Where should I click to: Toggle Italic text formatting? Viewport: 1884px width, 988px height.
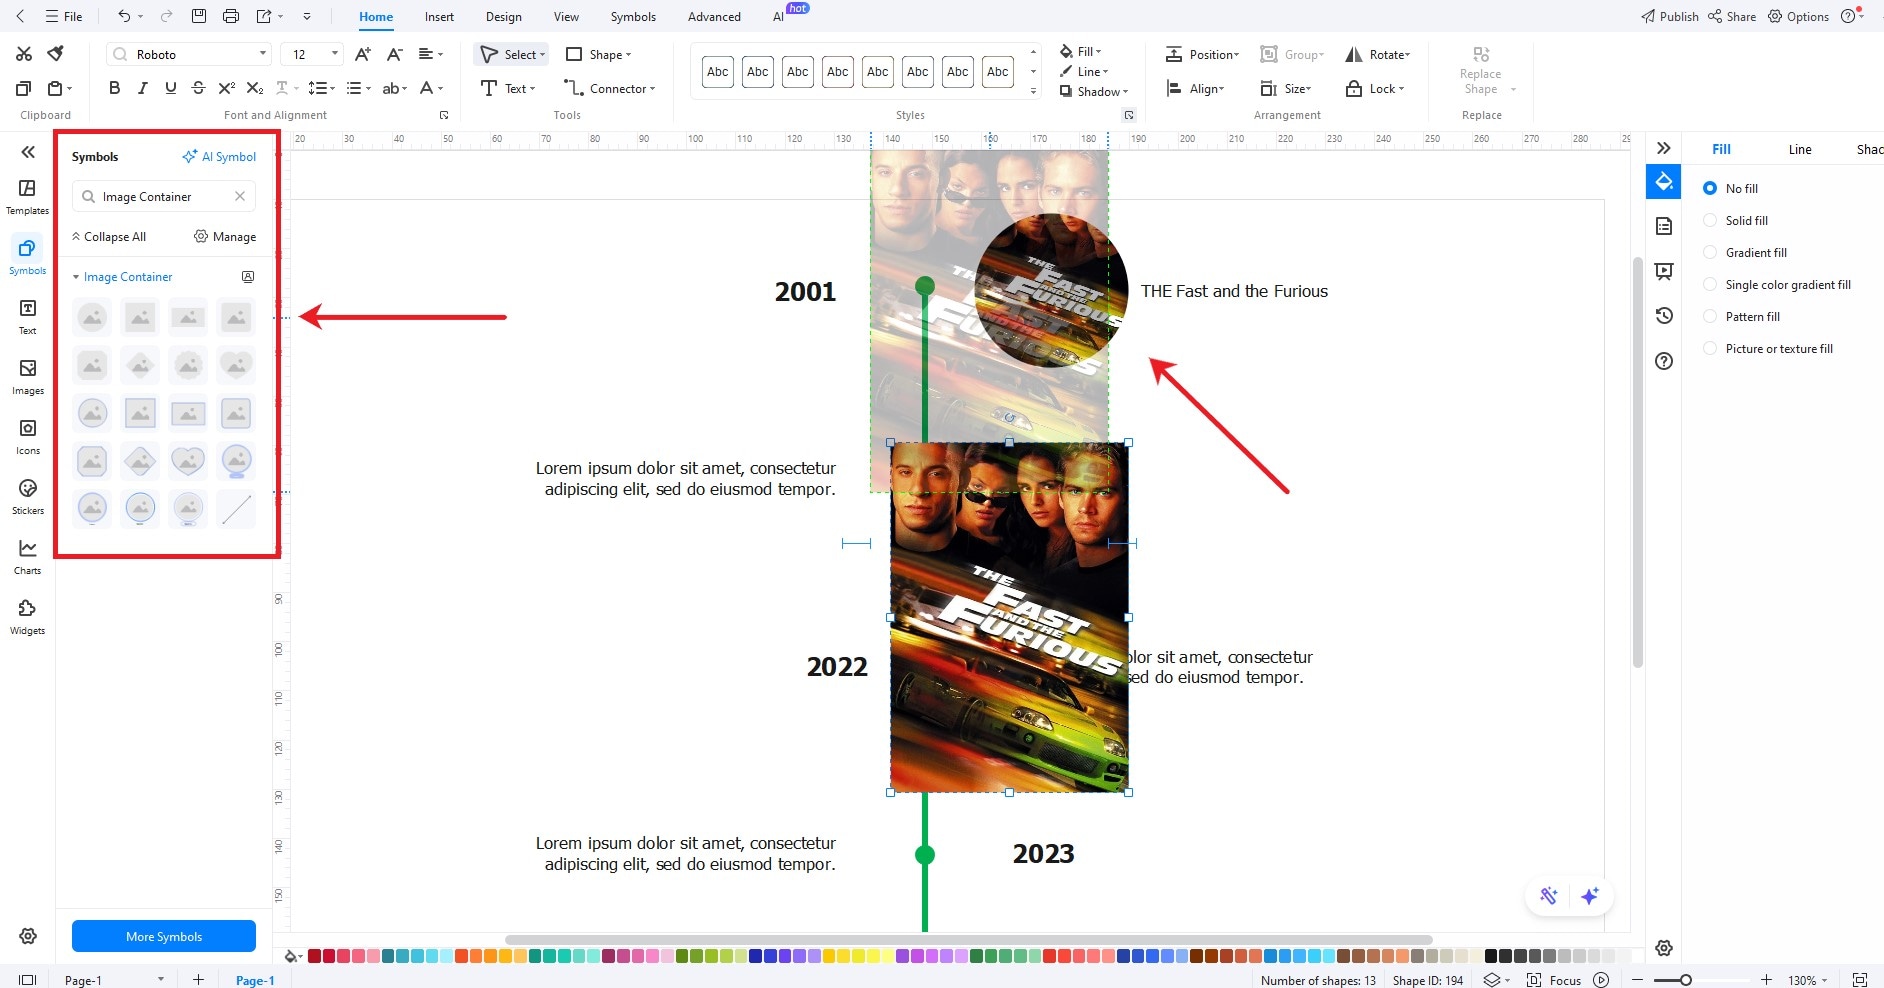pyautogui.click(x=143, y=88)
